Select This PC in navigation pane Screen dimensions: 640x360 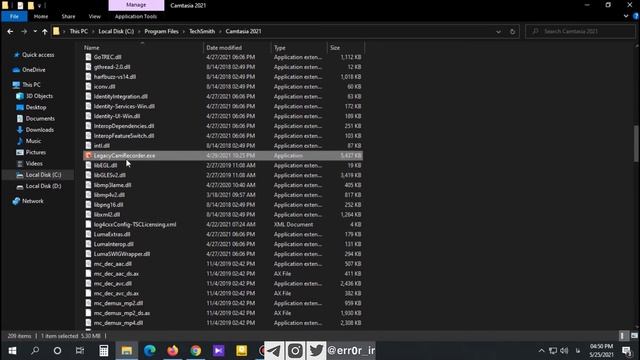coord(31,85)
